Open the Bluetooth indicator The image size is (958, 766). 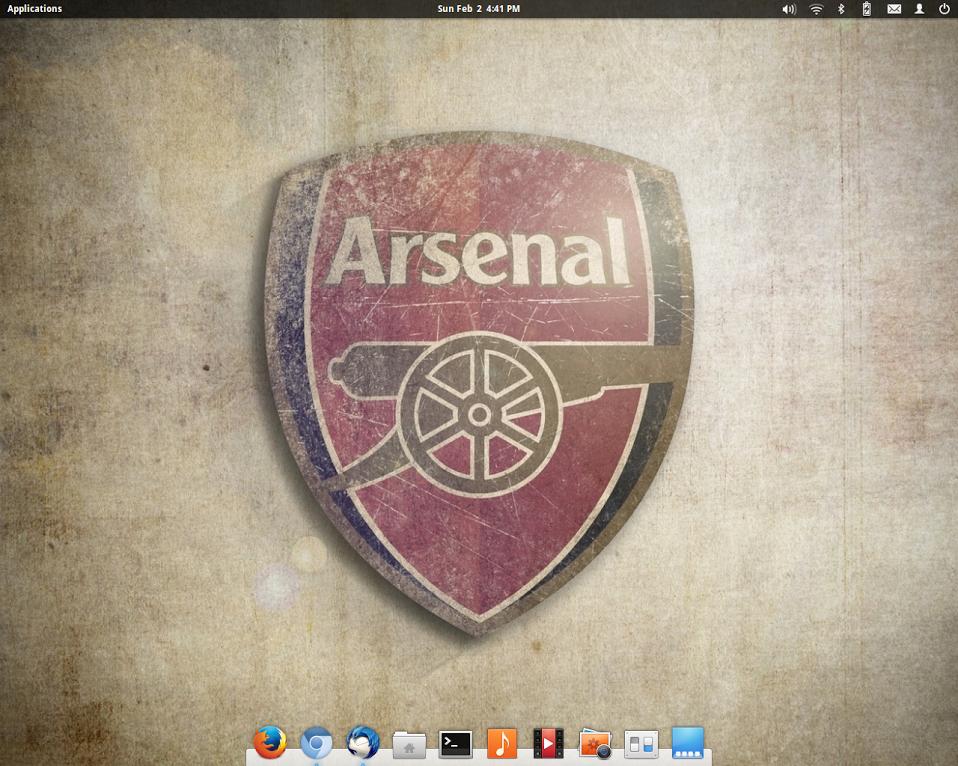[841, 9]
